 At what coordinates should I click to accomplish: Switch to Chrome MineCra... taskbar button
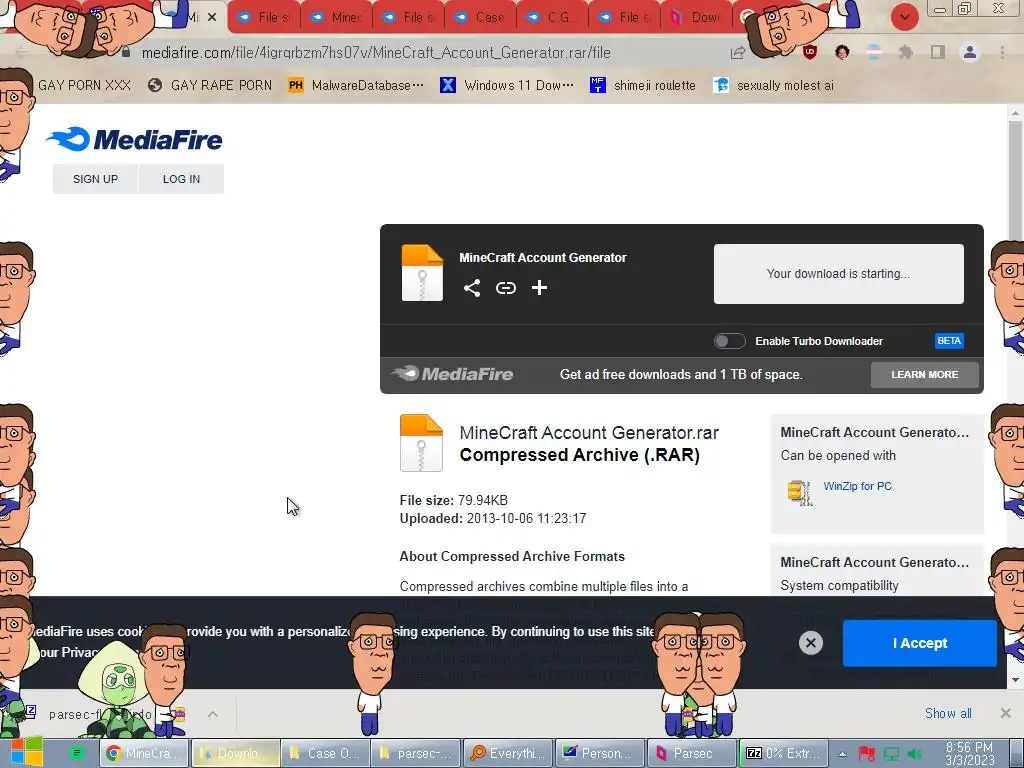coord(144,753)
